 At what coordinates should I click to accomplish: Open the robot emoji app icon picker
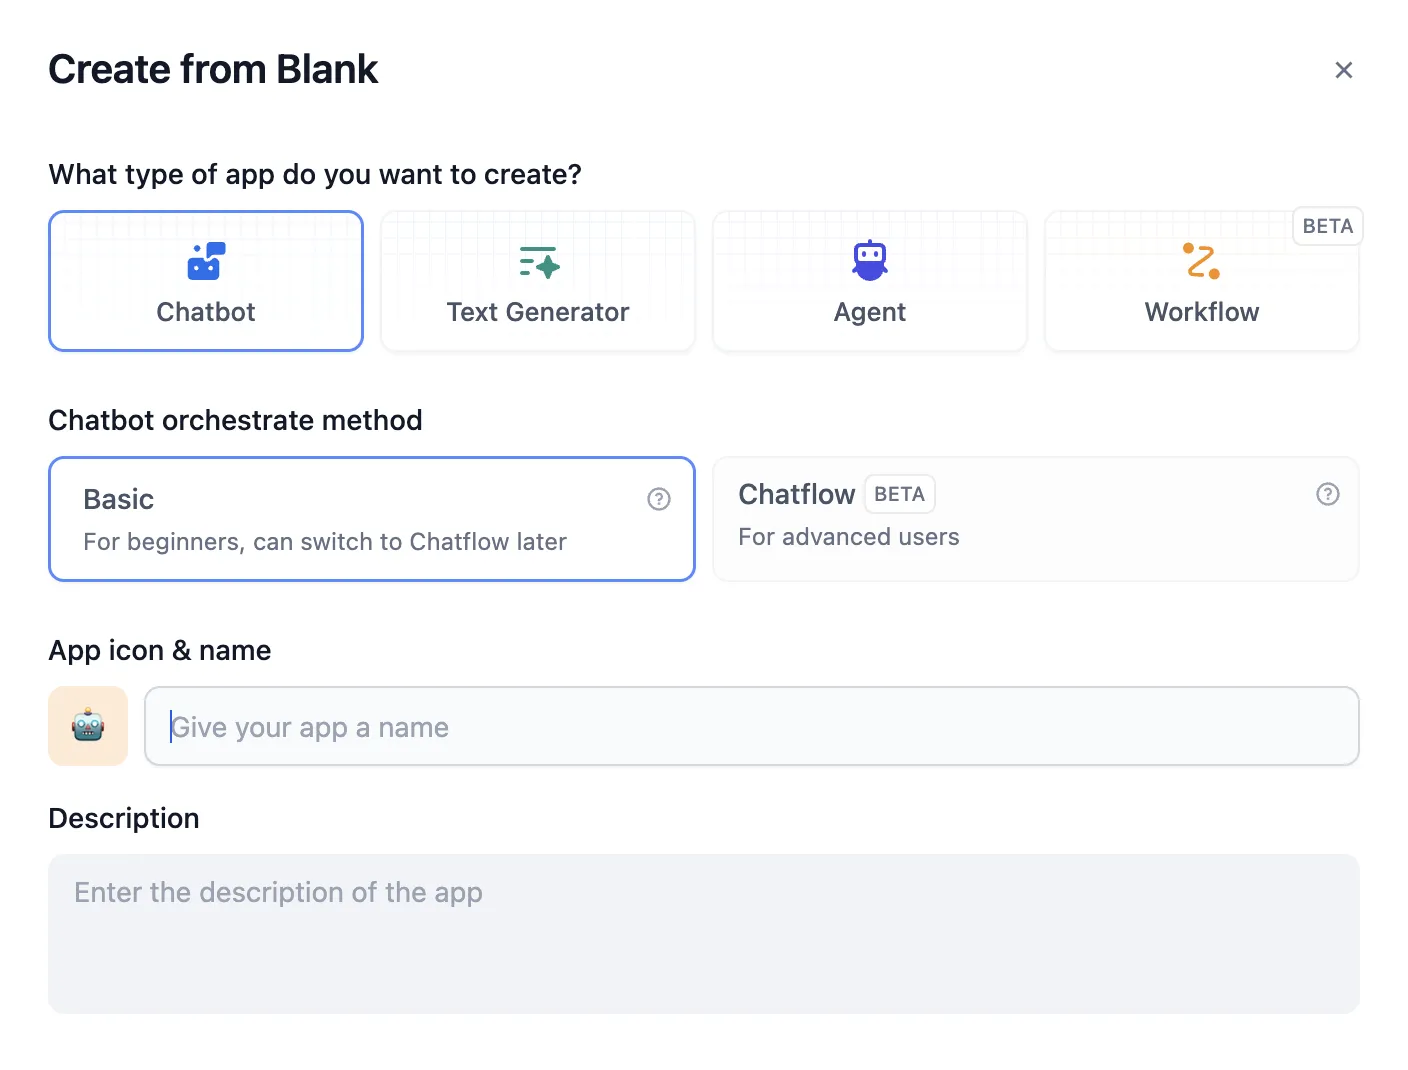tap(88, 726)
